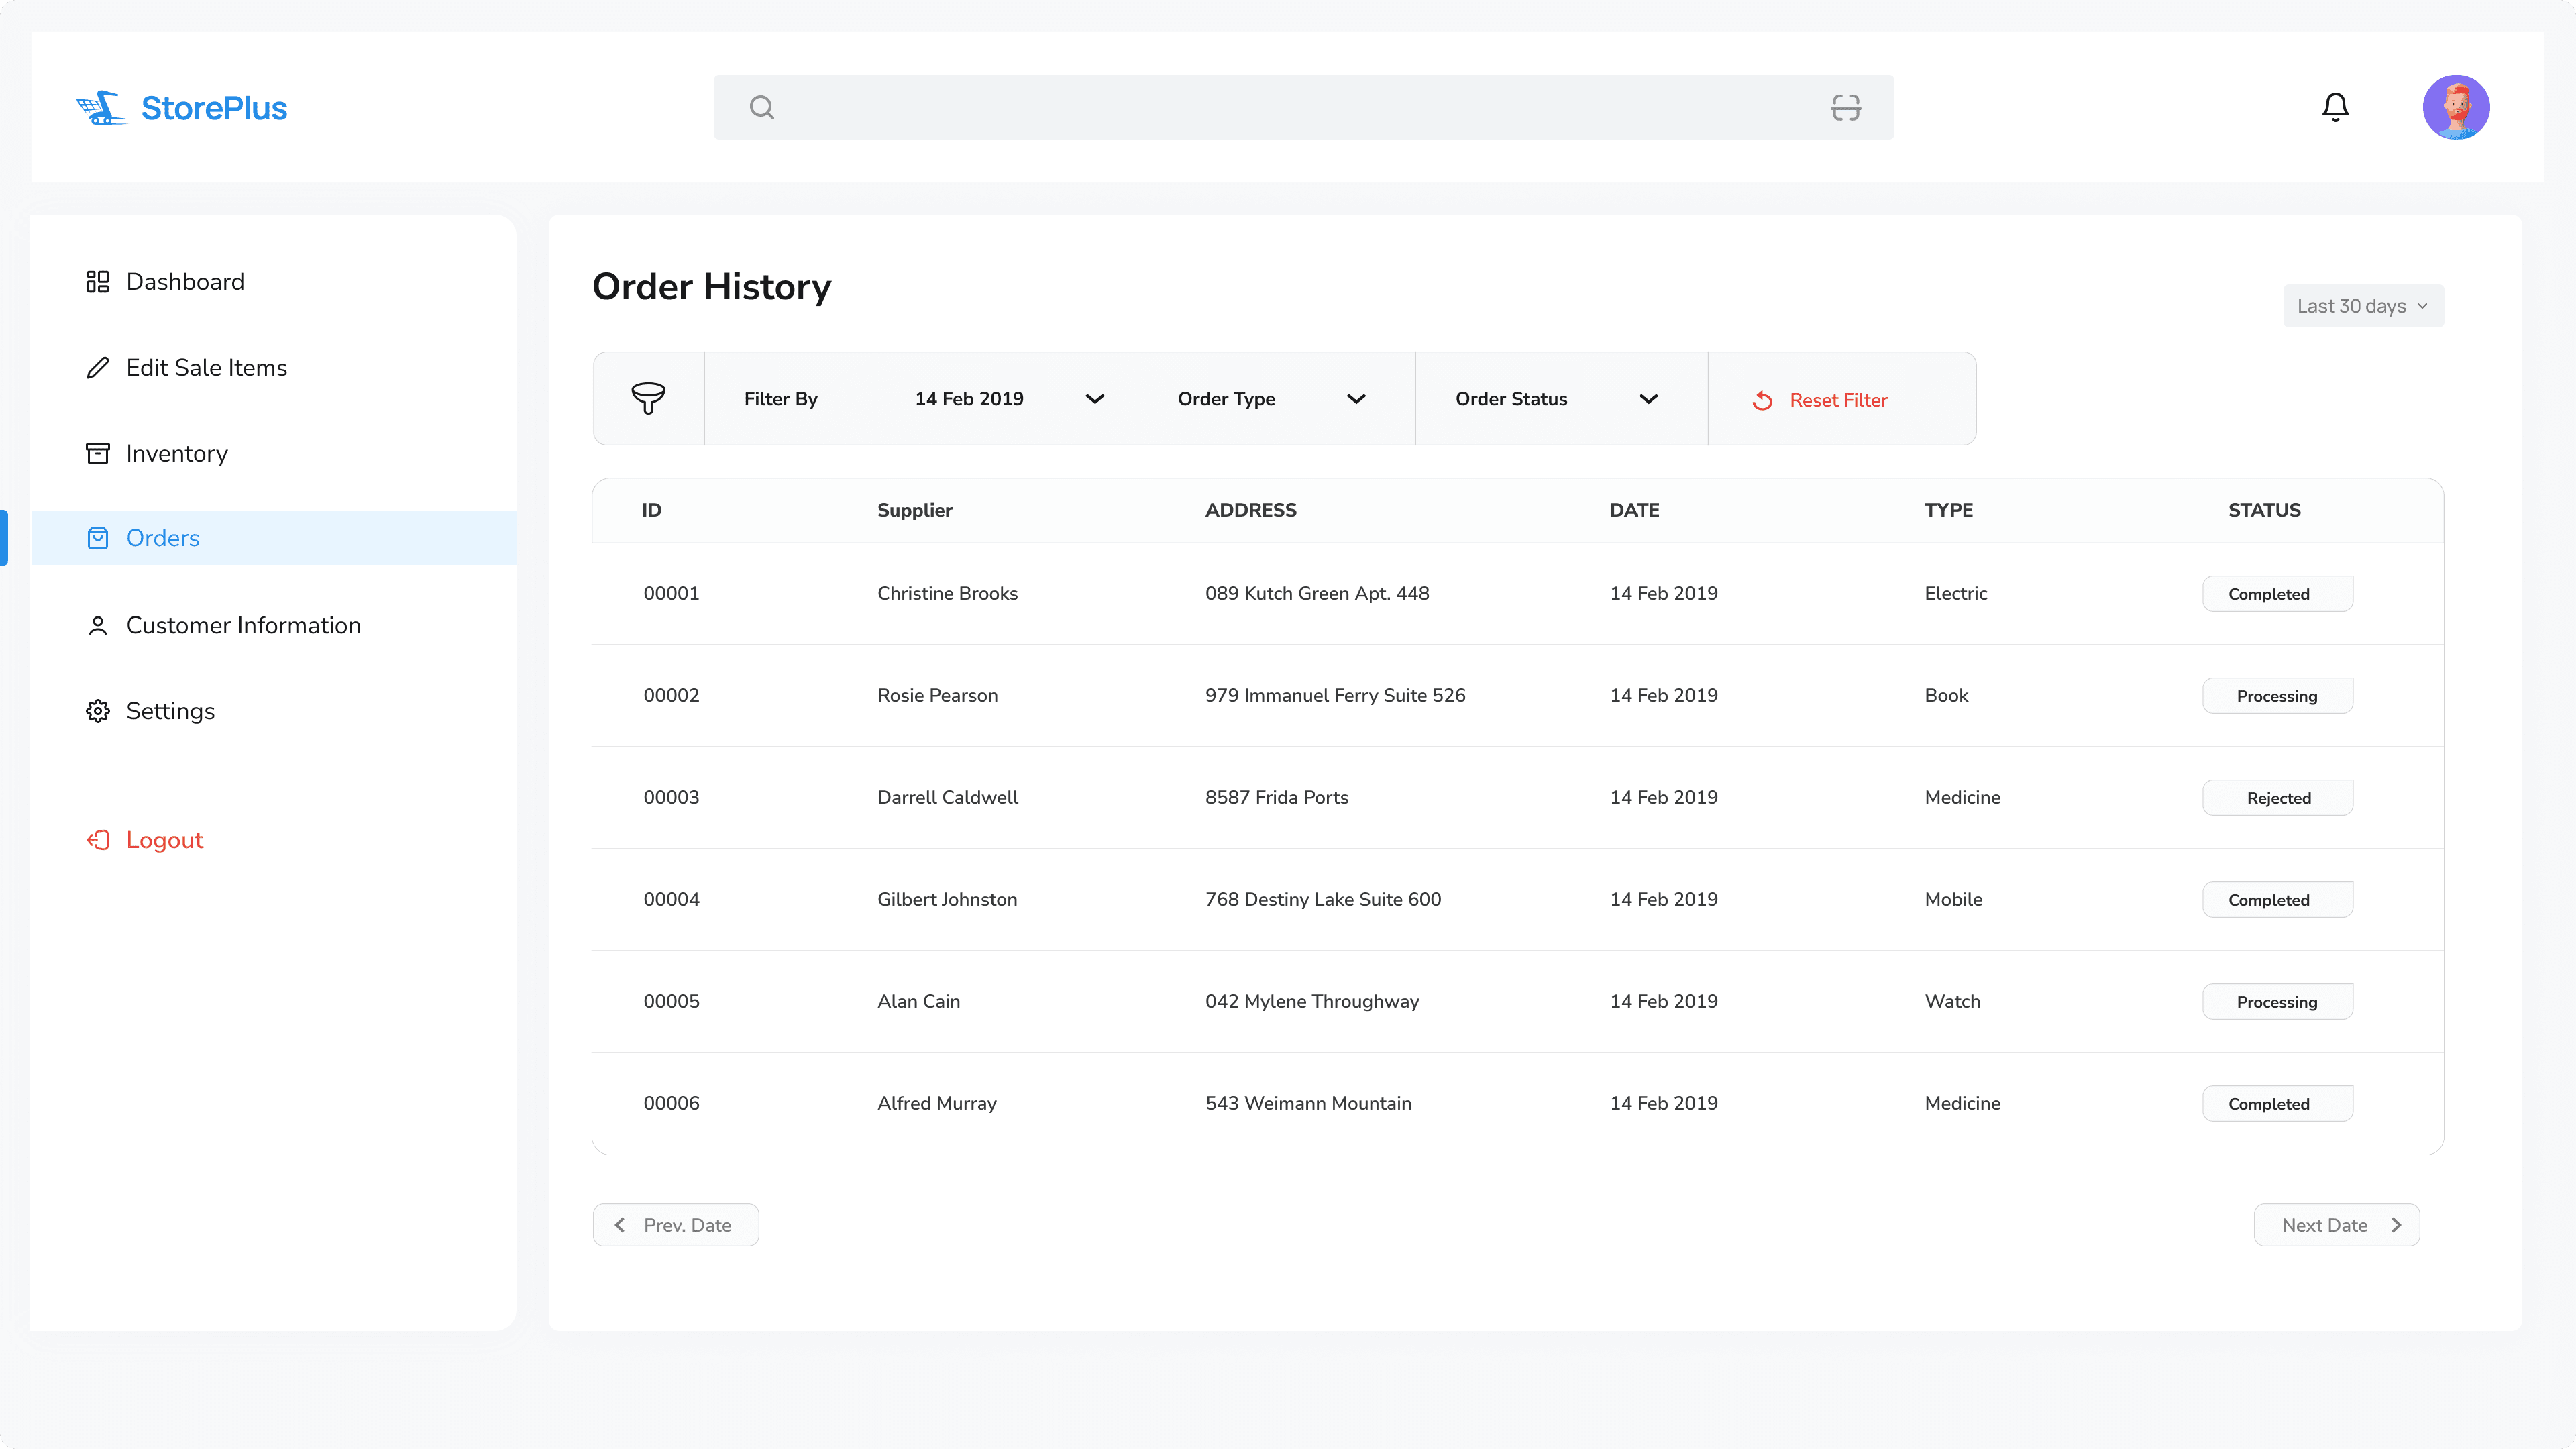Click the Prev. Date button
The height and width of the screenshot is (1449, 2576).
point(675,1225)
